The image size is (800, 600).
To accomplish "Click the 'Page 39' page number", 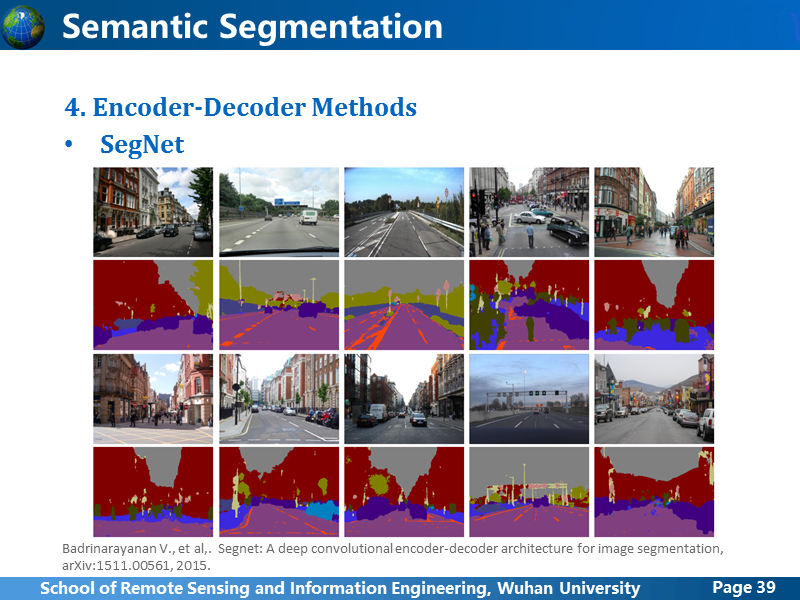I will point(744,587).
